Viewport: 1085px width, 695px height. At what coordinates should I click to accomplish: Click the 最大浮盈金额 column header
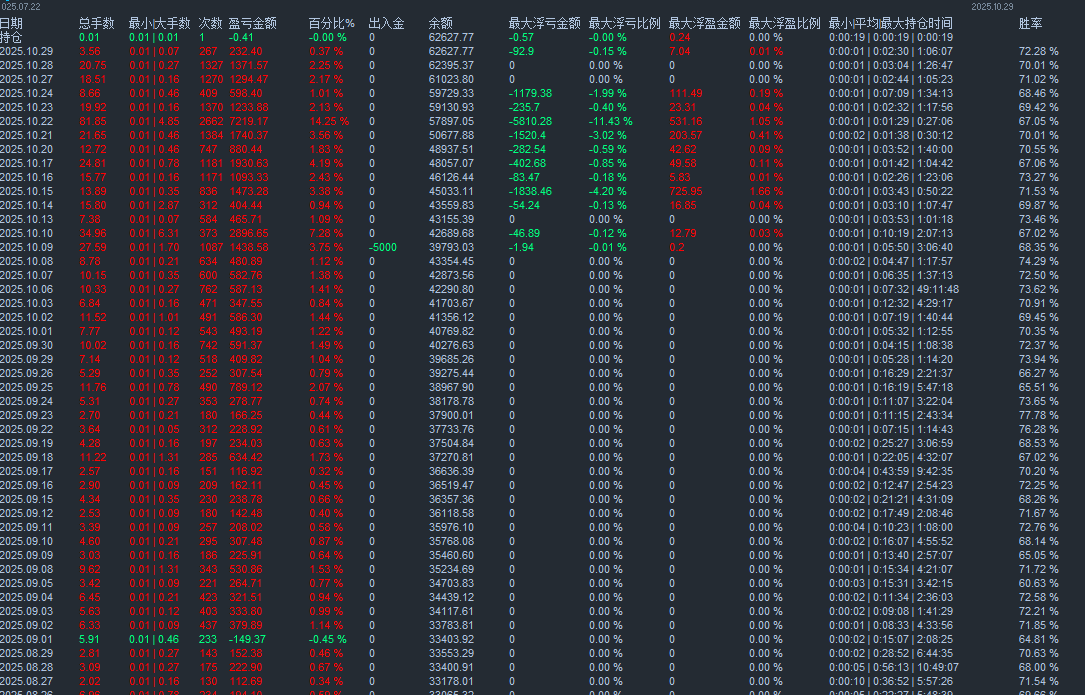704,24
